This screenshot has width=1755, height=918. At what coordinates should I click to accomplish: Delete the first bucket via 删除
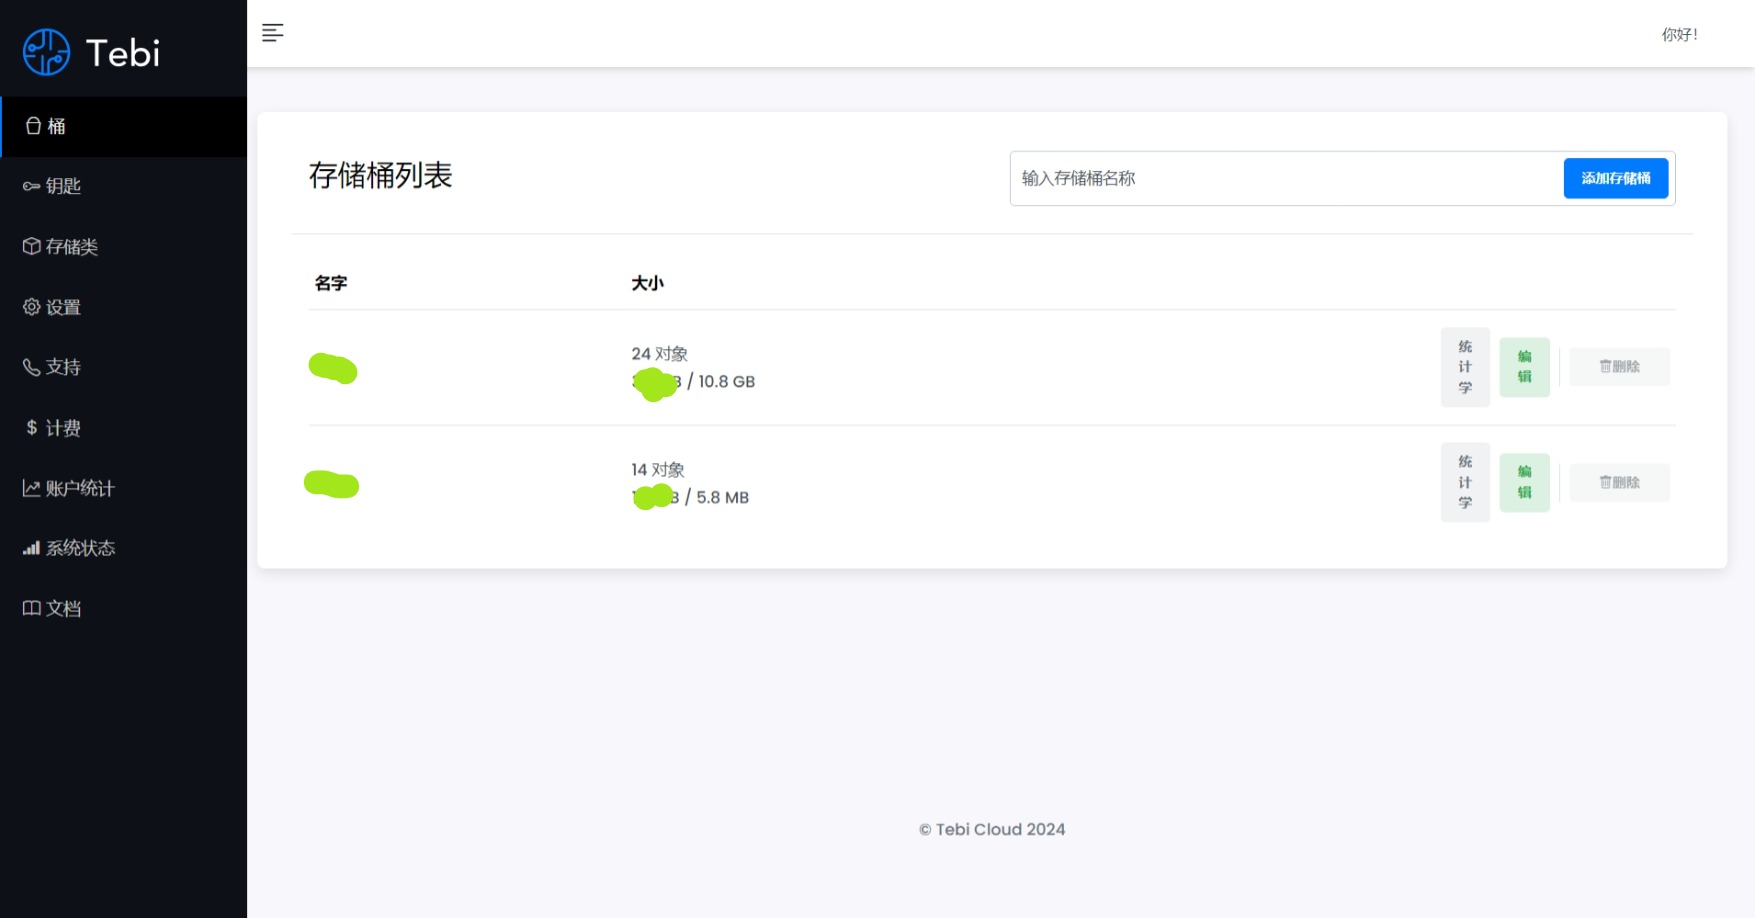[x=1619, y=367]
